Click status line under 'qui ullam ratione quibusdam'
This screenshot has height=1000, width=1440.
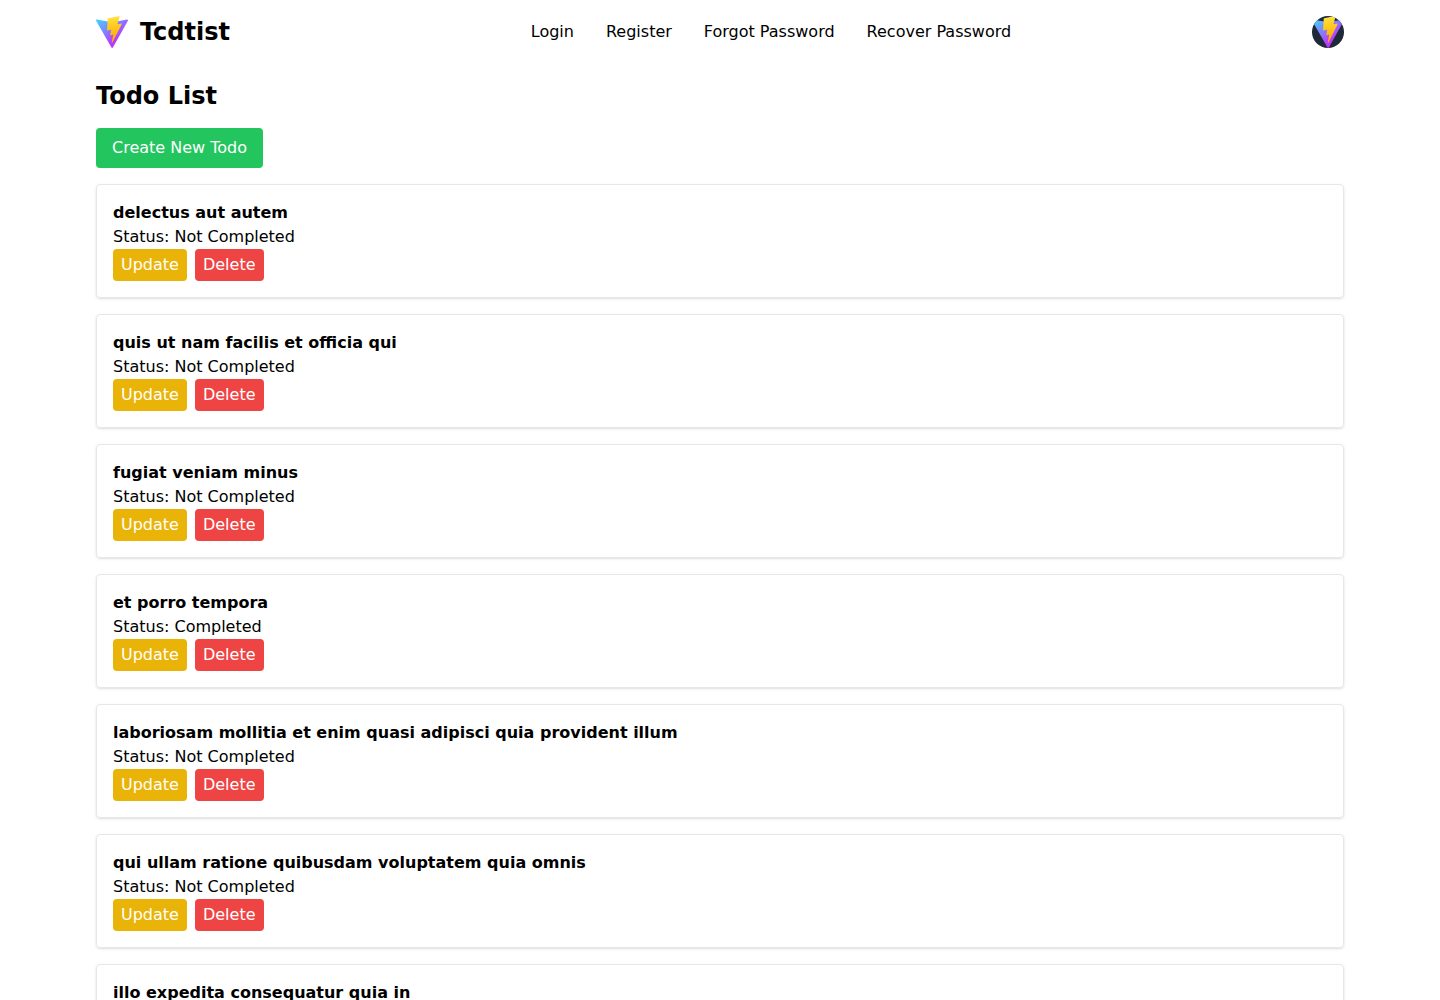click(204, 886)
